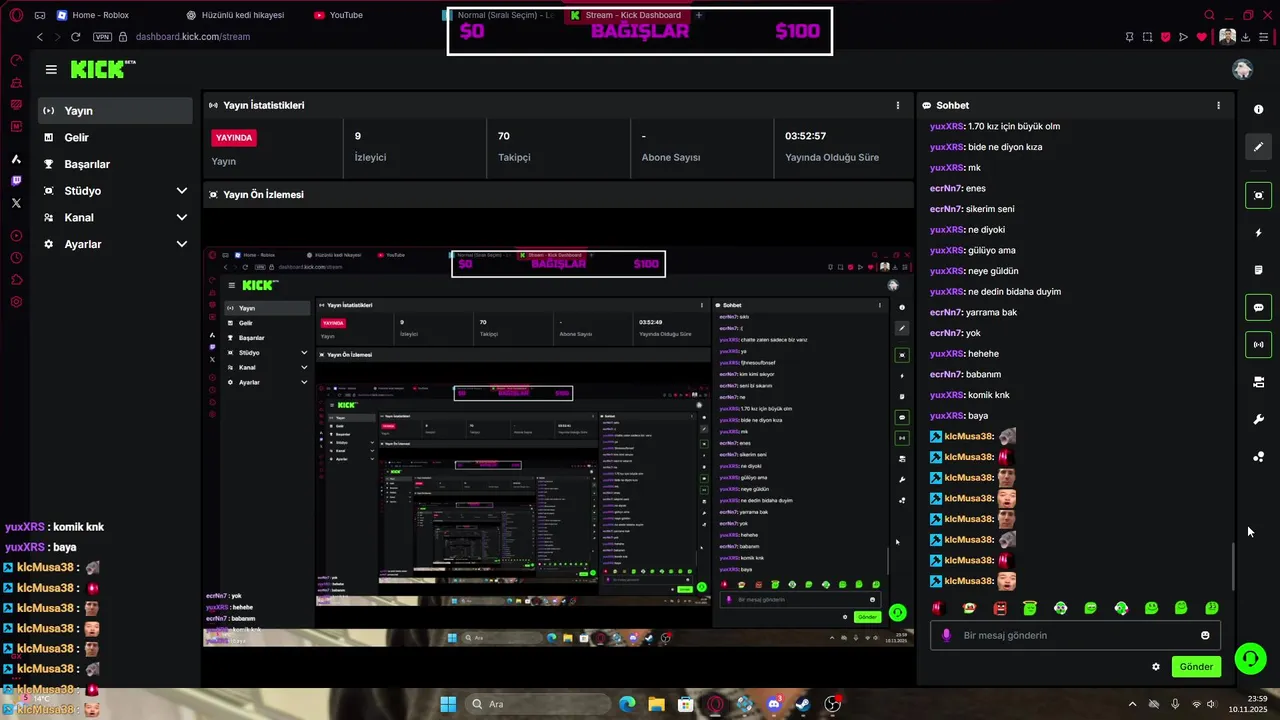Open history clock icon in Opera sidebar
This screenshot has width=1280, height=720.
point(16,258)
